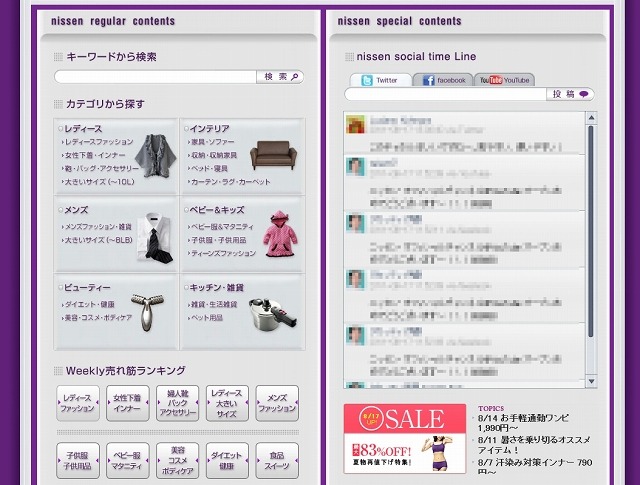Open ベッド・寝具 link
The height and width of the screenshot is (485, 640).
[209, 168]
